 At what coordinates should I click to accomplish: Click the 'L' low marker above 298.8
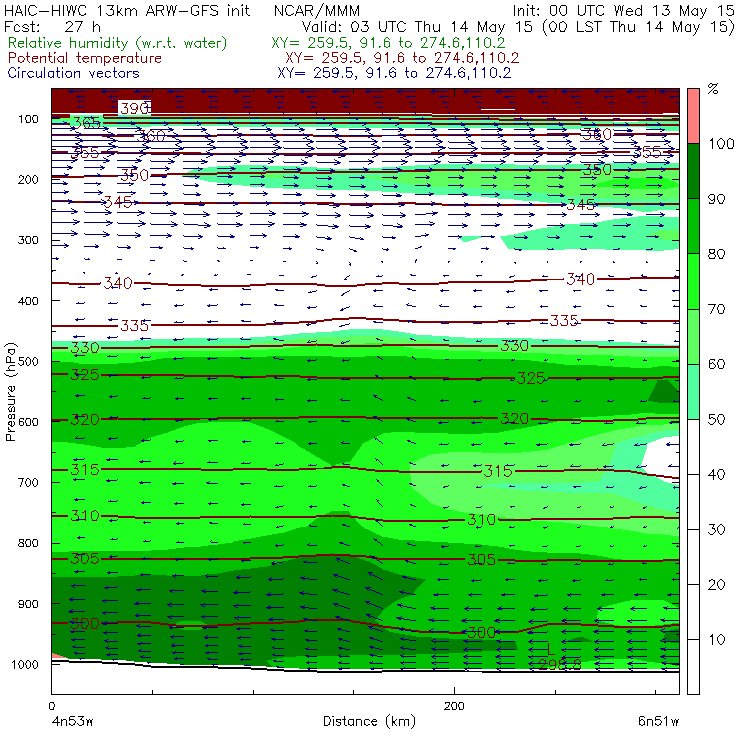[551, 649]
